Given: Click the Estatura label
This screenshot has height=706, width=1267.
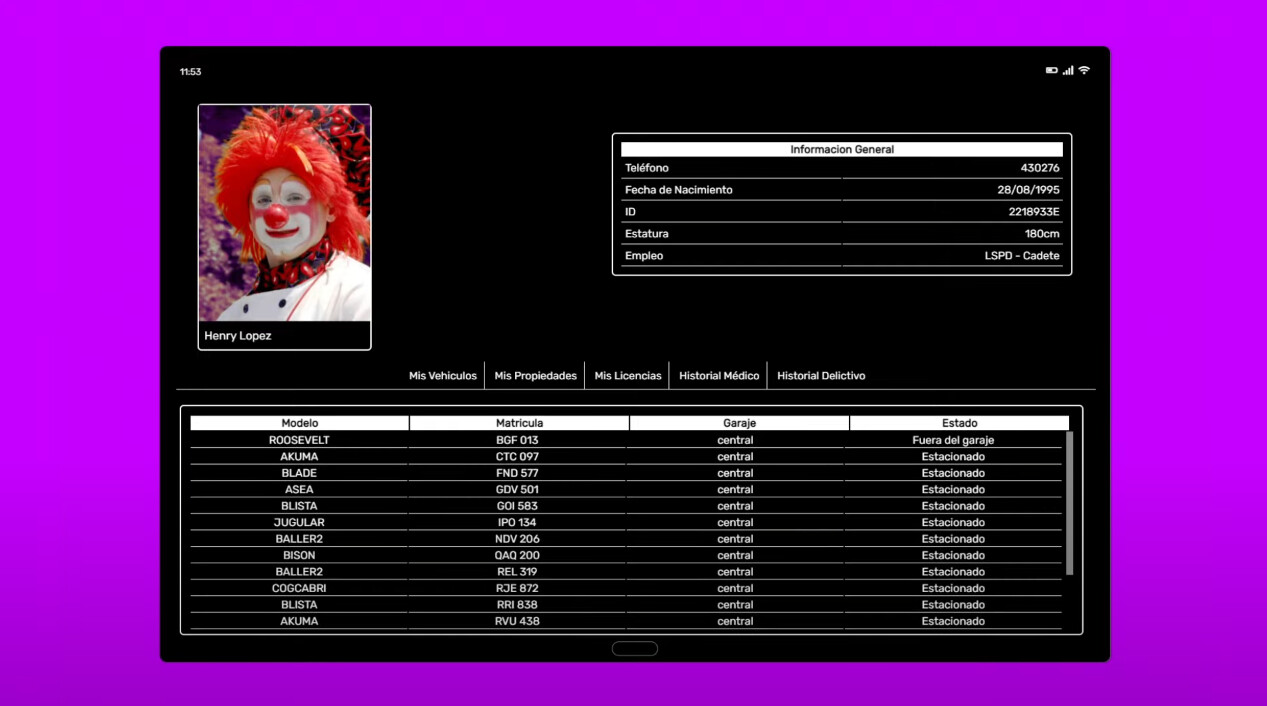Looking at the screenshot, I should point(647,234).
